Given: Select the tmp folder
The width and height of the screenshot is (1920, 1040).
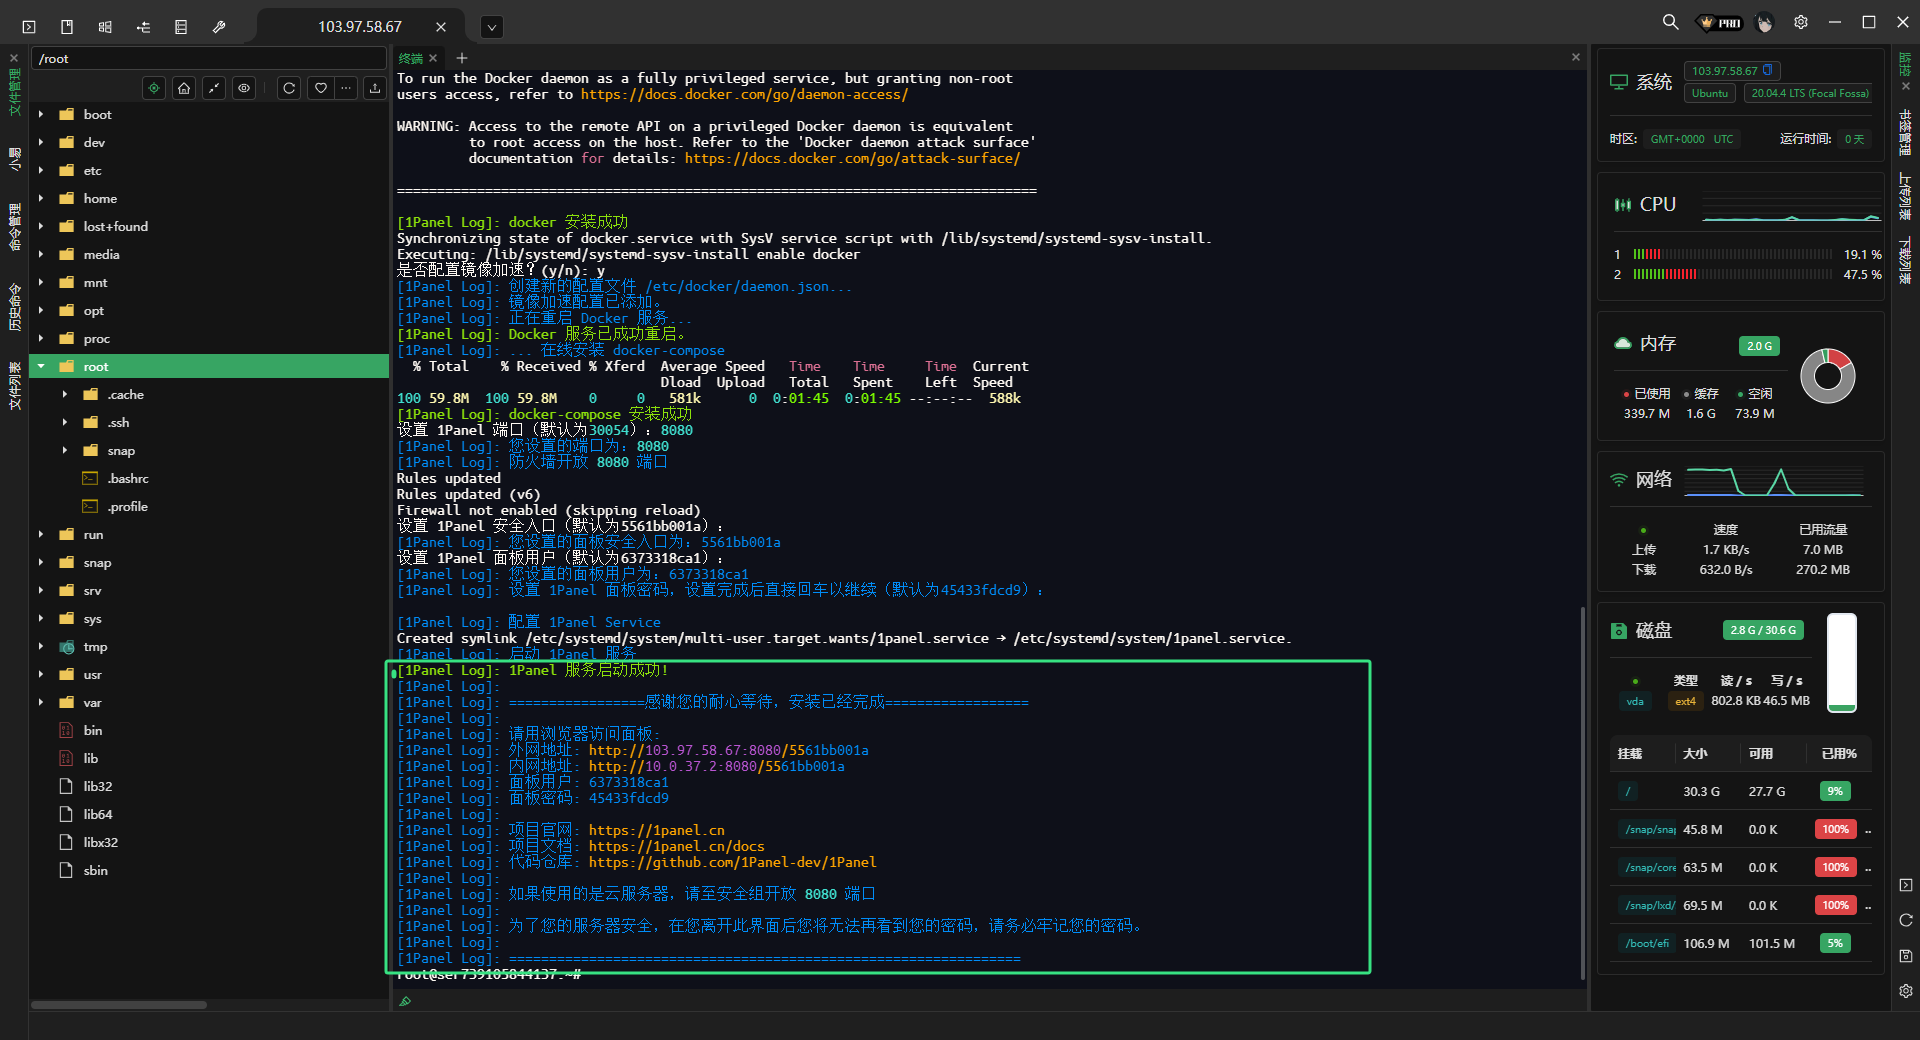Looking at the screenshot, I should [x=95, y=647].
